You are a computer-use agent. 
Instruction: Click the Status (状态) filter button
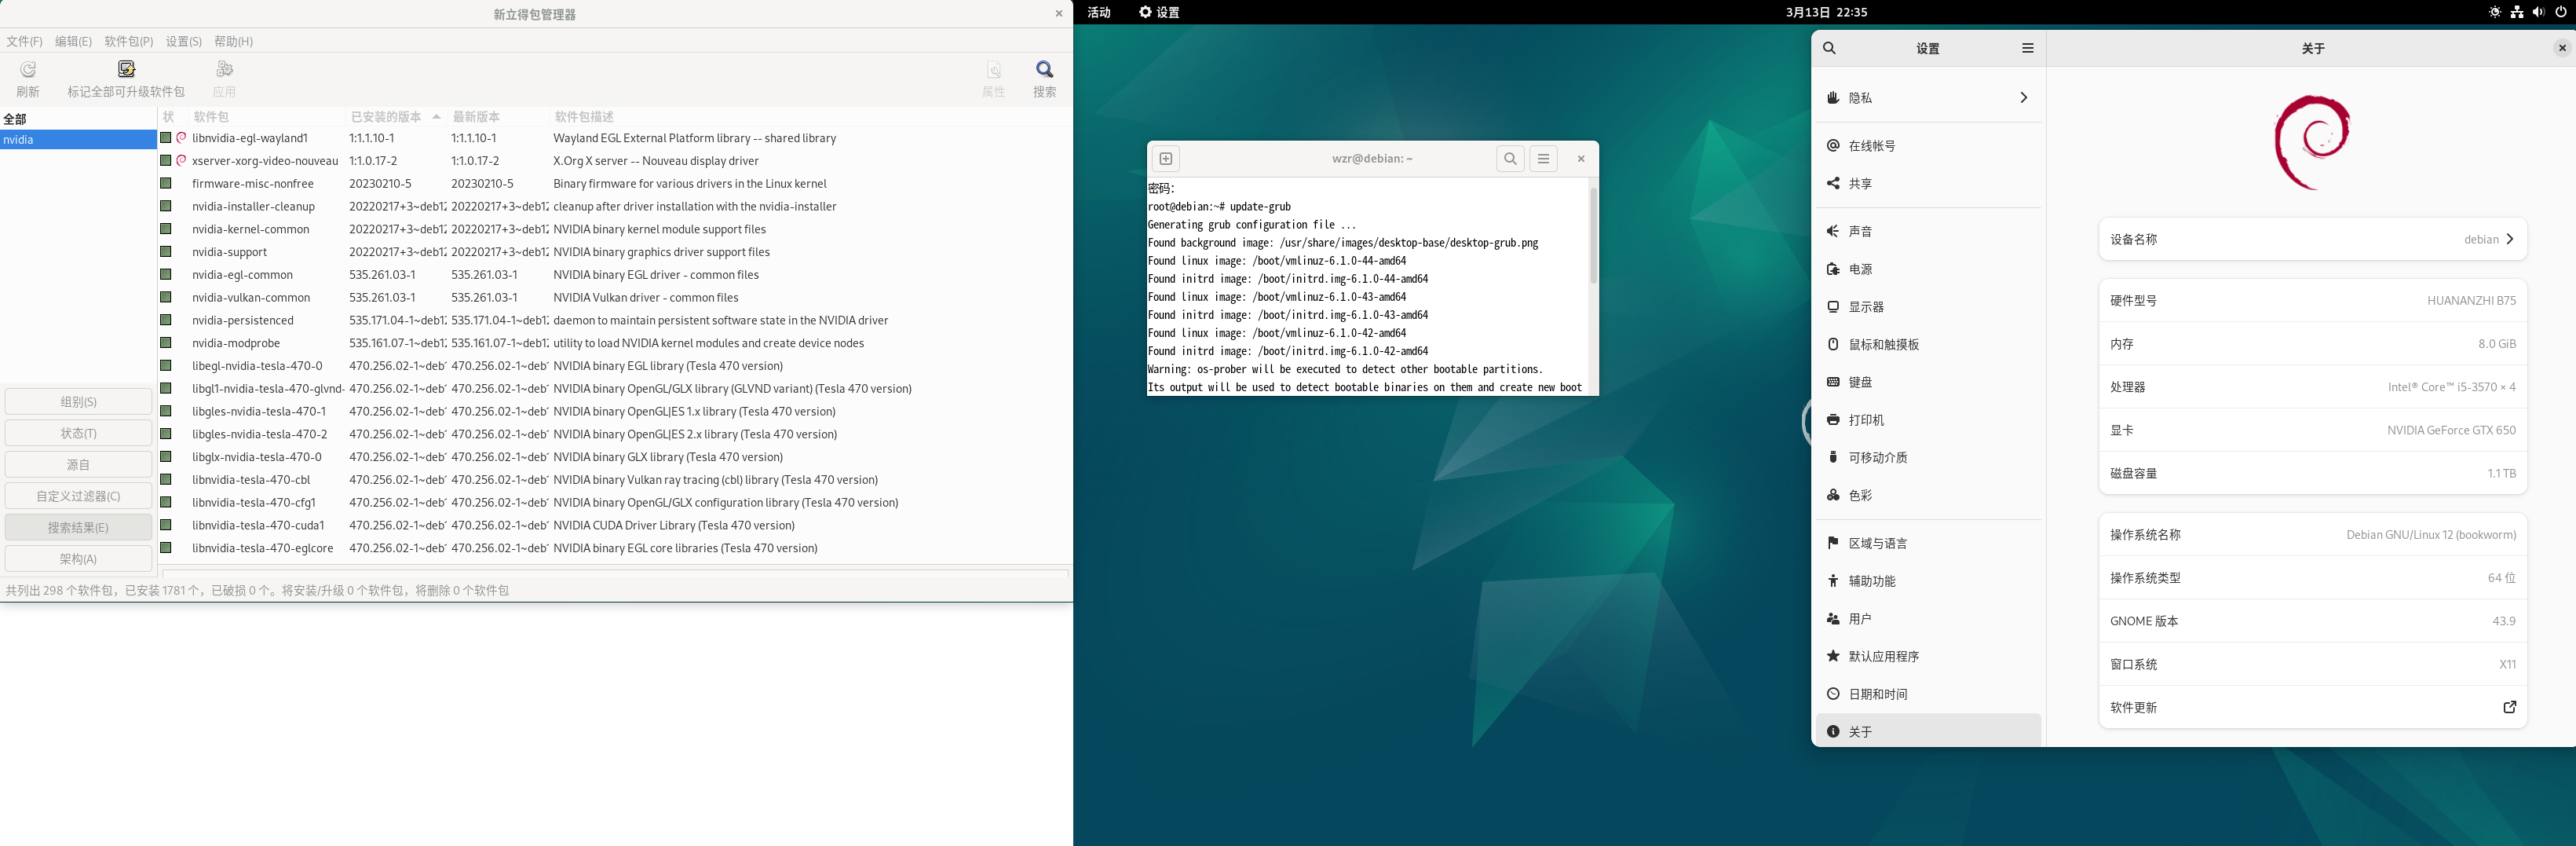78,433
